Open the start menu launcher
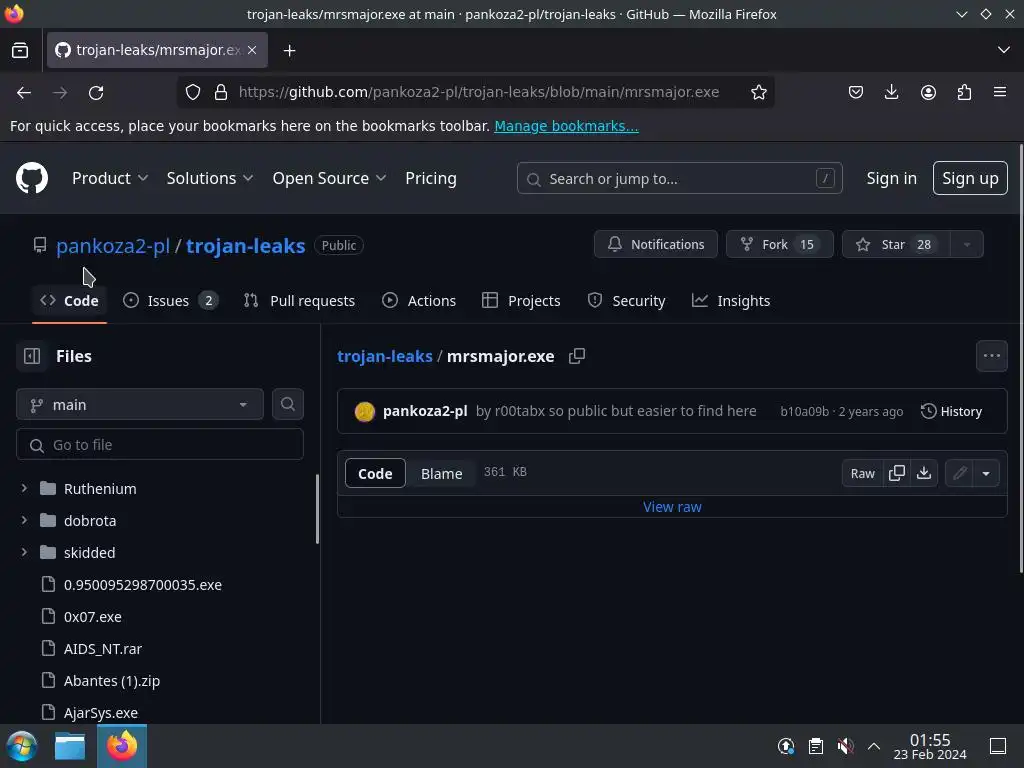 coord(22,746)
